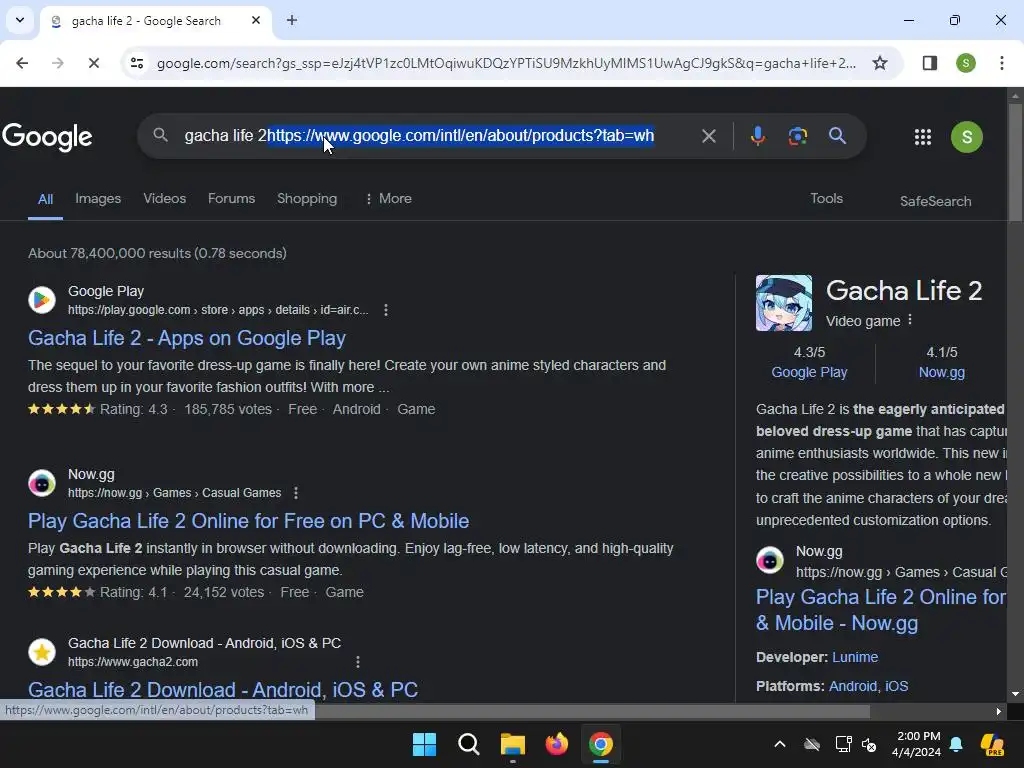Open SafeSearch settings

click(935, 201)
